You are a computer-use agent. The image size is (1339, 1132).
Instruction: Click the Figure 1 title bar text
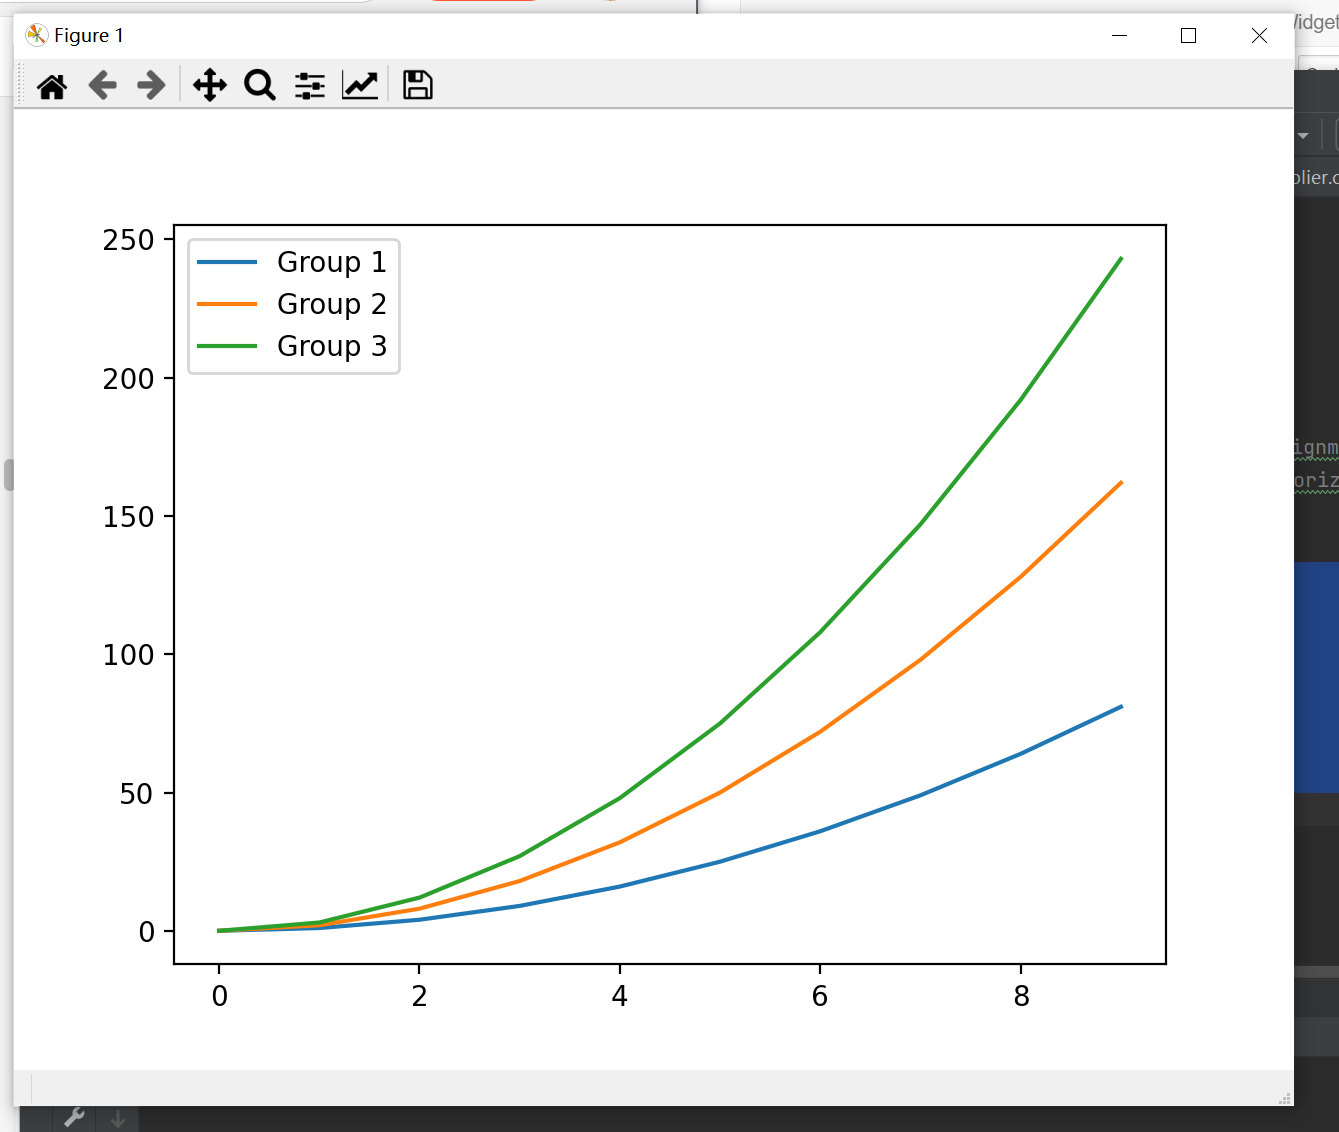(89, 36)
